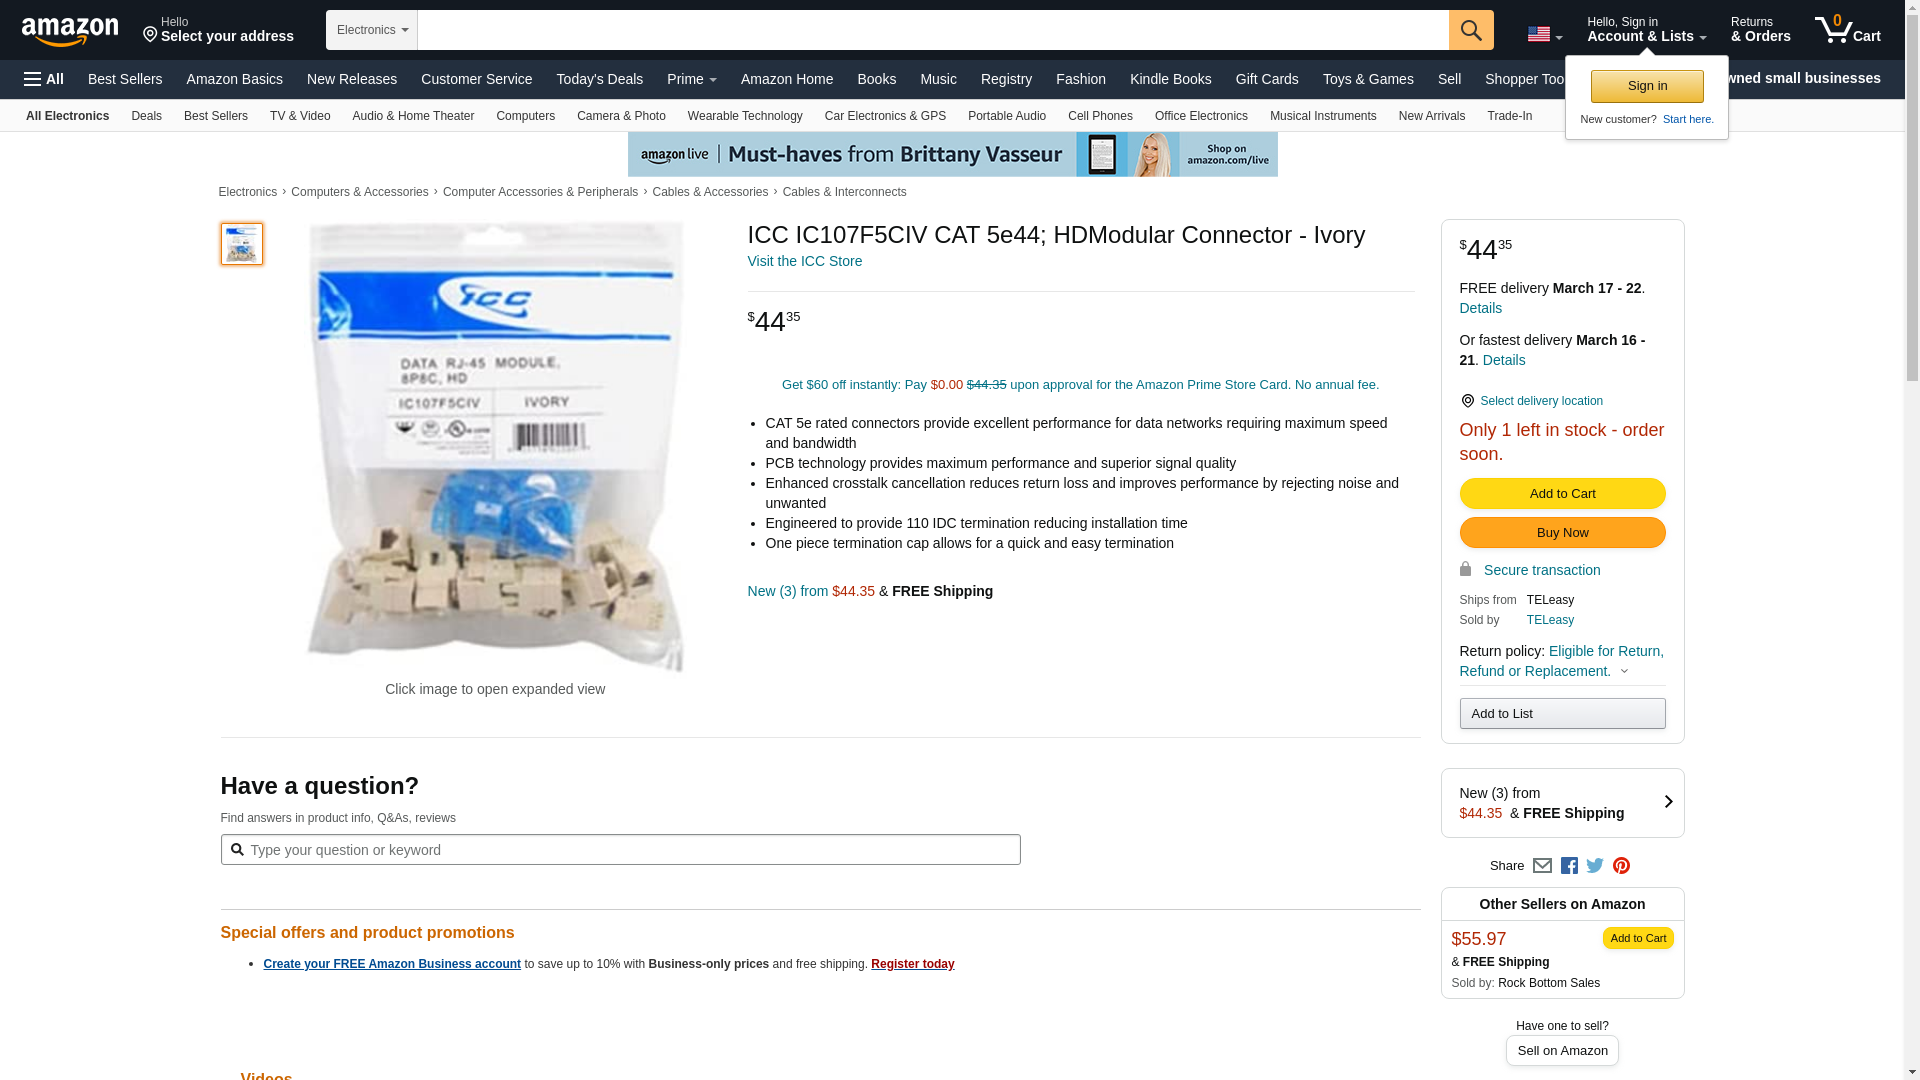
Task: Click the question keyword search field
Action: [x=620, y=850]
